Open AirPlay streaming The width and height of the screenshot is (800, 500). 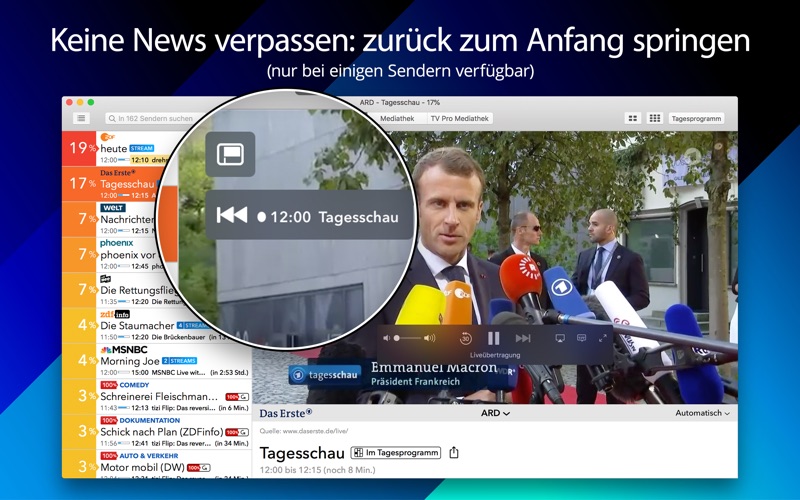560,338
